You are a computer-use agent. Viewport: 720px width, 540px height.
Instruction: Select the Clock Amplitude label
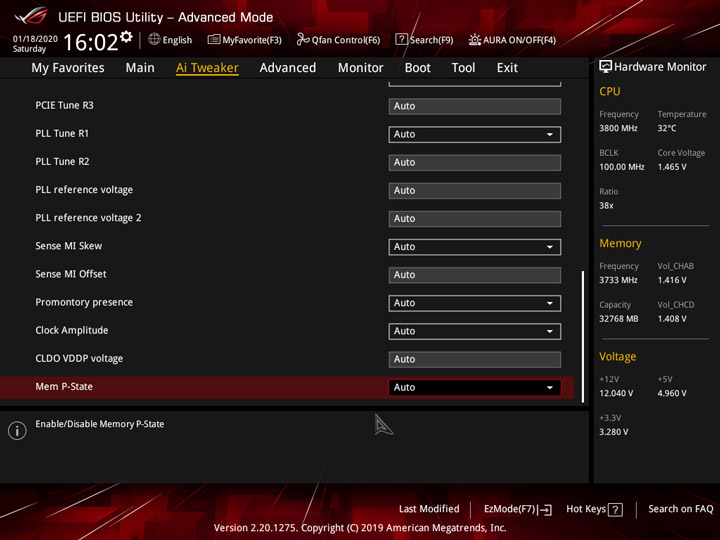(72, 330)
